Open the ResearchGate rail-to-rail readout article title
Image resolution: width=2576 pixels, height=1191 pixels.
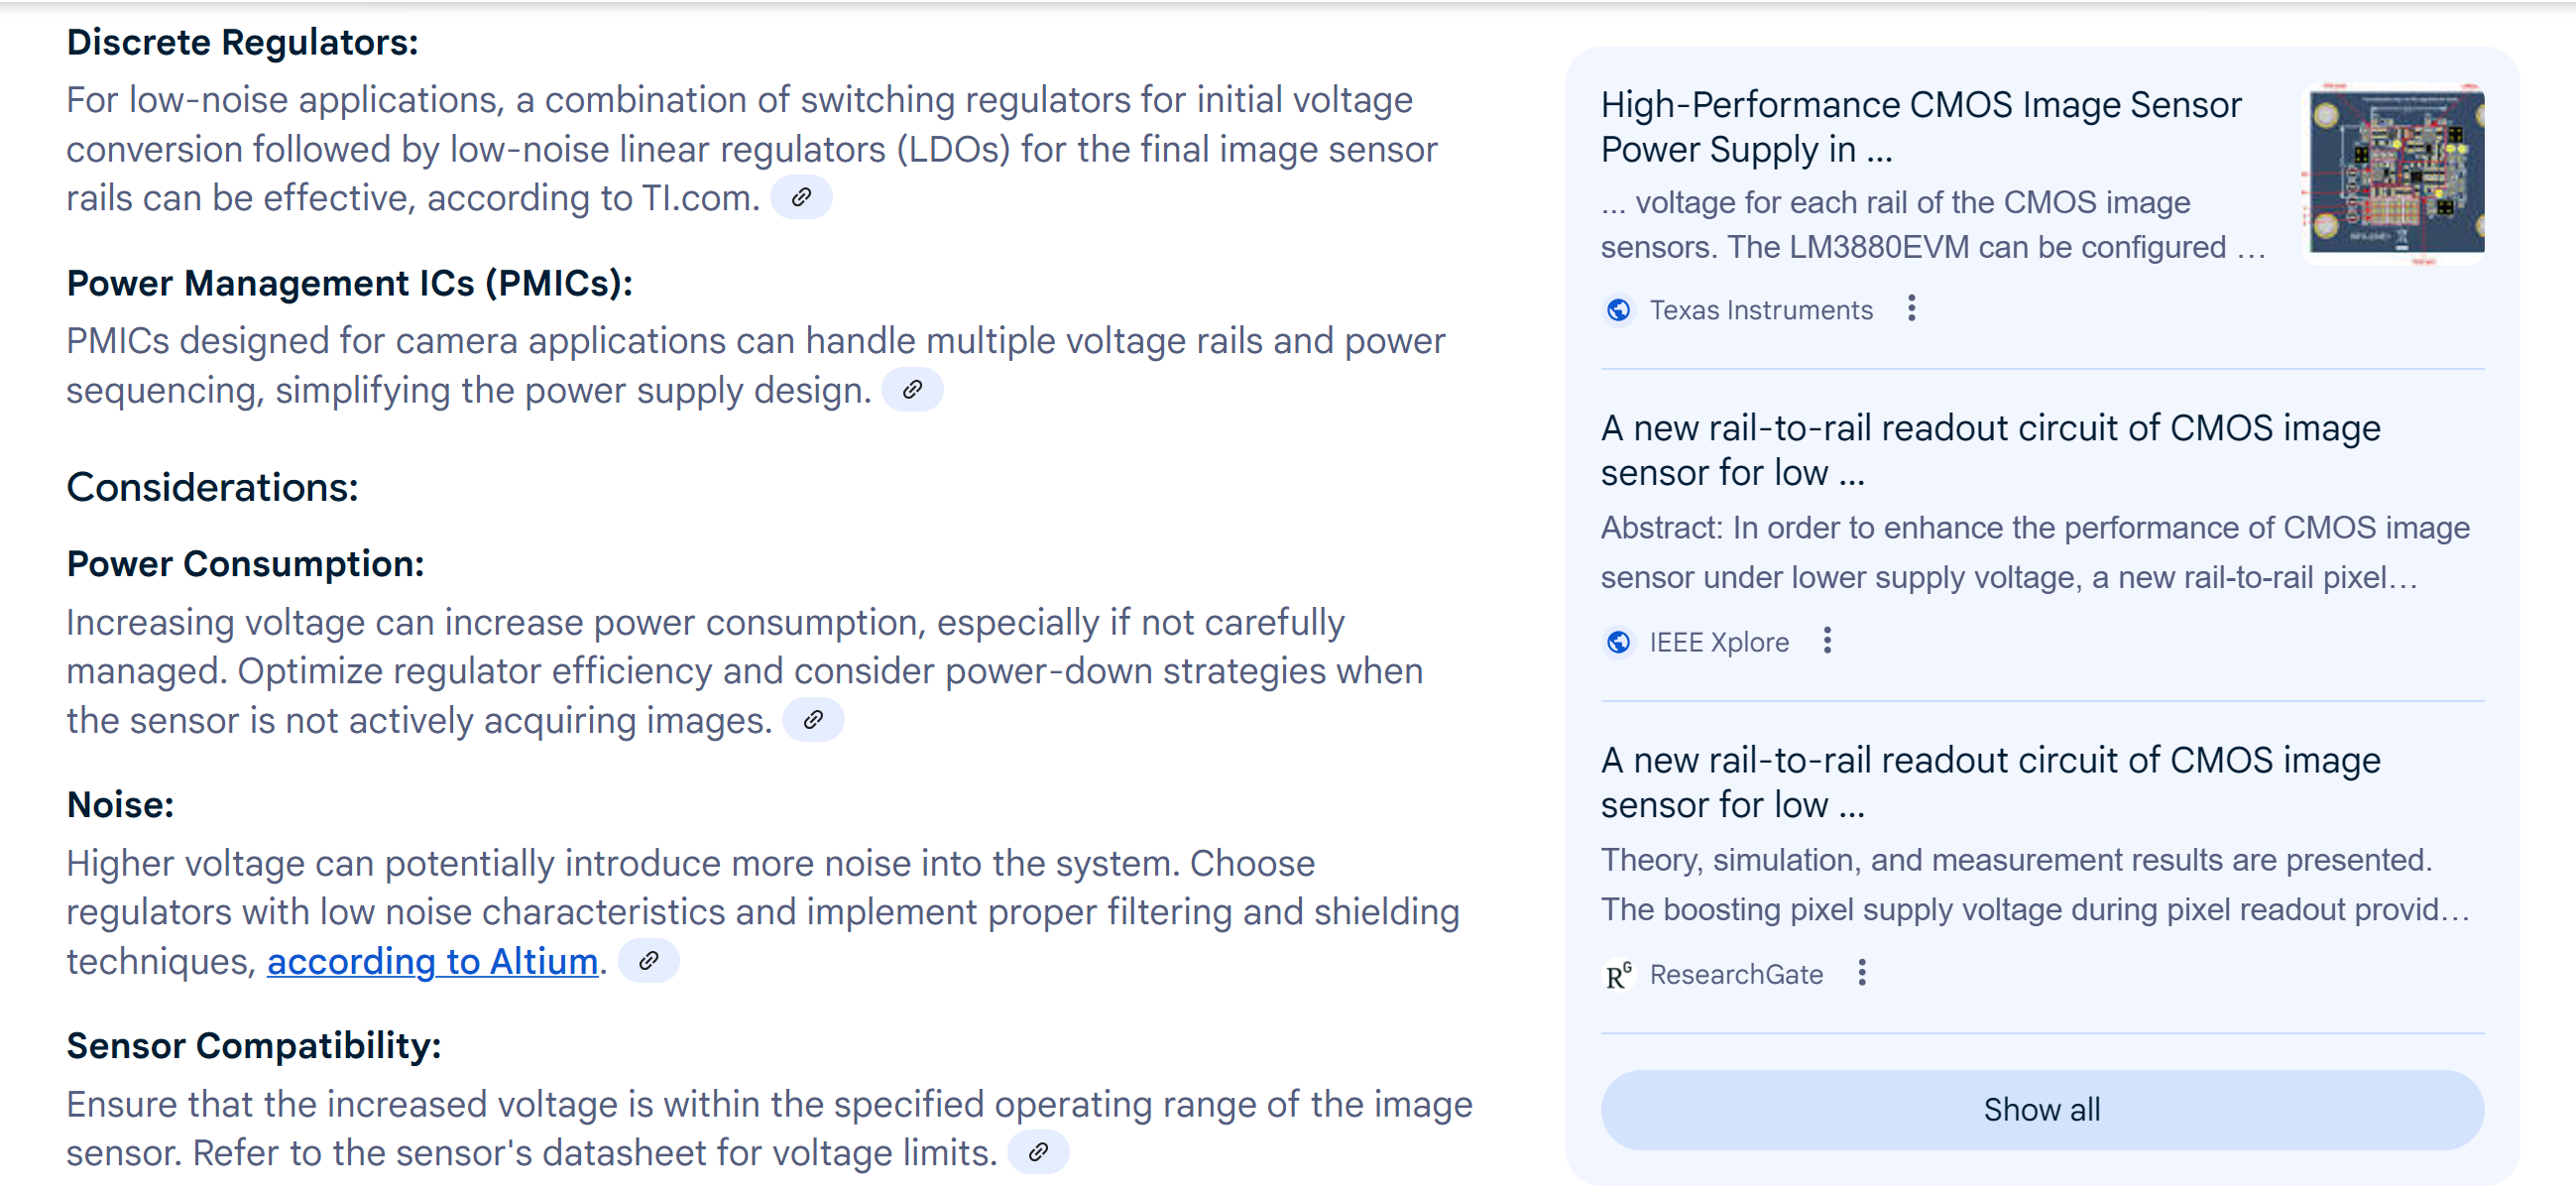point(1989,781)
